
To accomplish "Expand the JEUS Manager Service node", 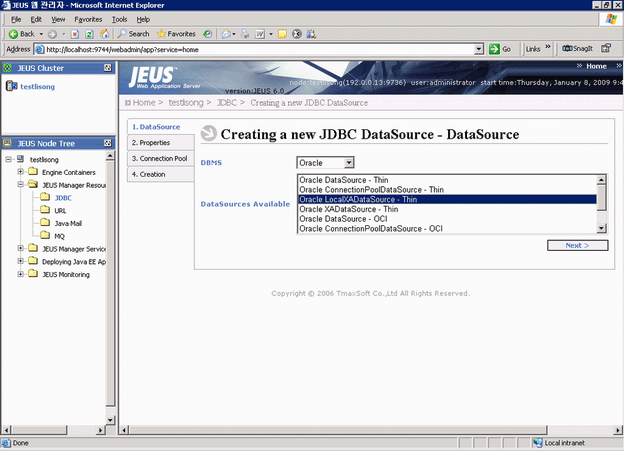I will [x=20, y=248].
